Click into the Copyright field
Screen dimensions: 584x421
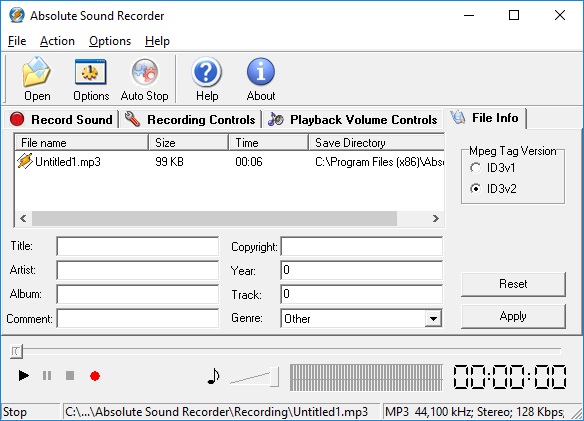point(362,246)
